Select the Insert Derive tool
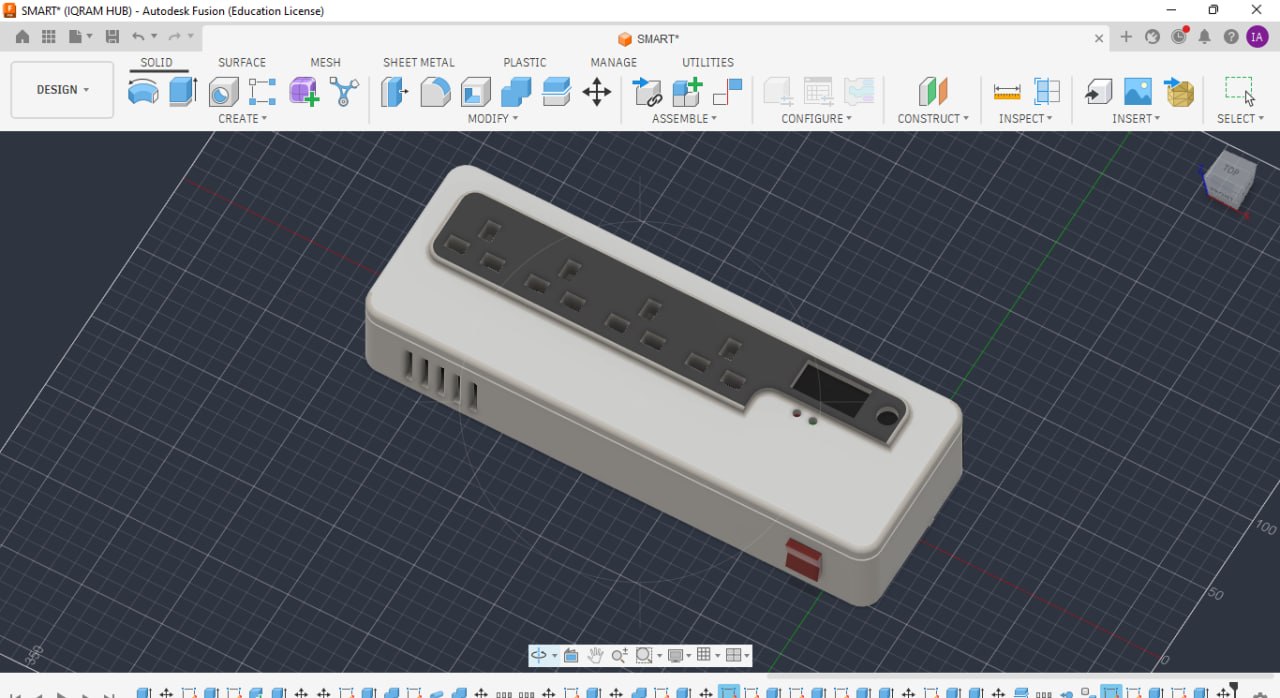 (1098, 92)
